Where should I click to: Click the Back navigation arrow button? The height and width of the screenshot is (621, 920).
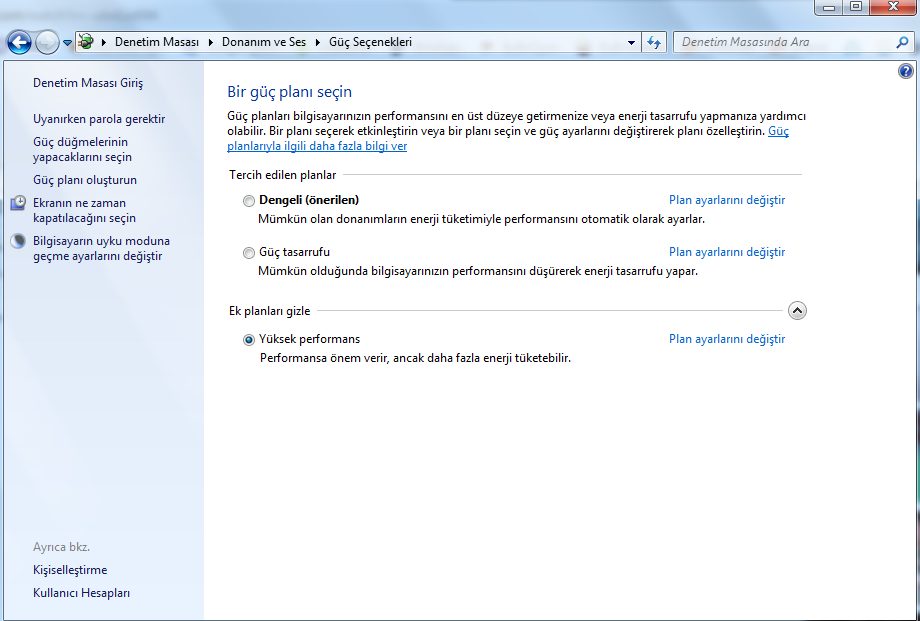coord(19,42)
